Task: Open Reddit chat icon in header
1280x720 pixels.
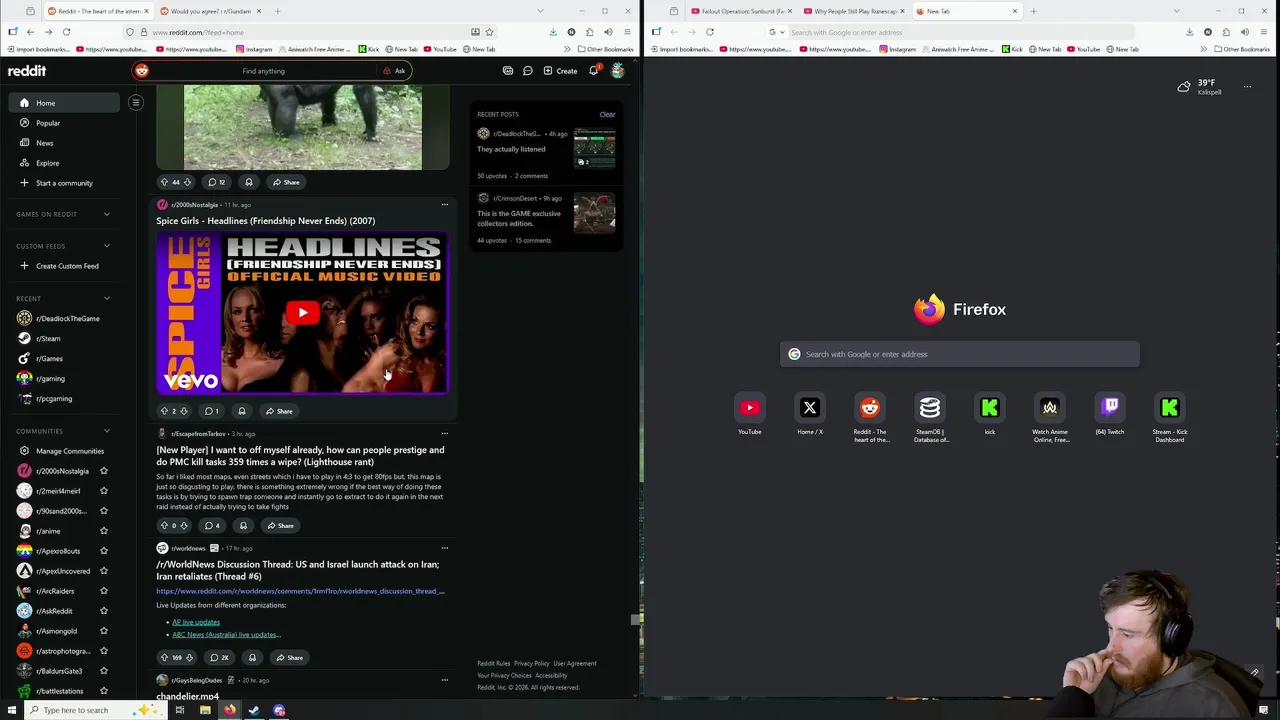Action: click(x=528, y=71)
